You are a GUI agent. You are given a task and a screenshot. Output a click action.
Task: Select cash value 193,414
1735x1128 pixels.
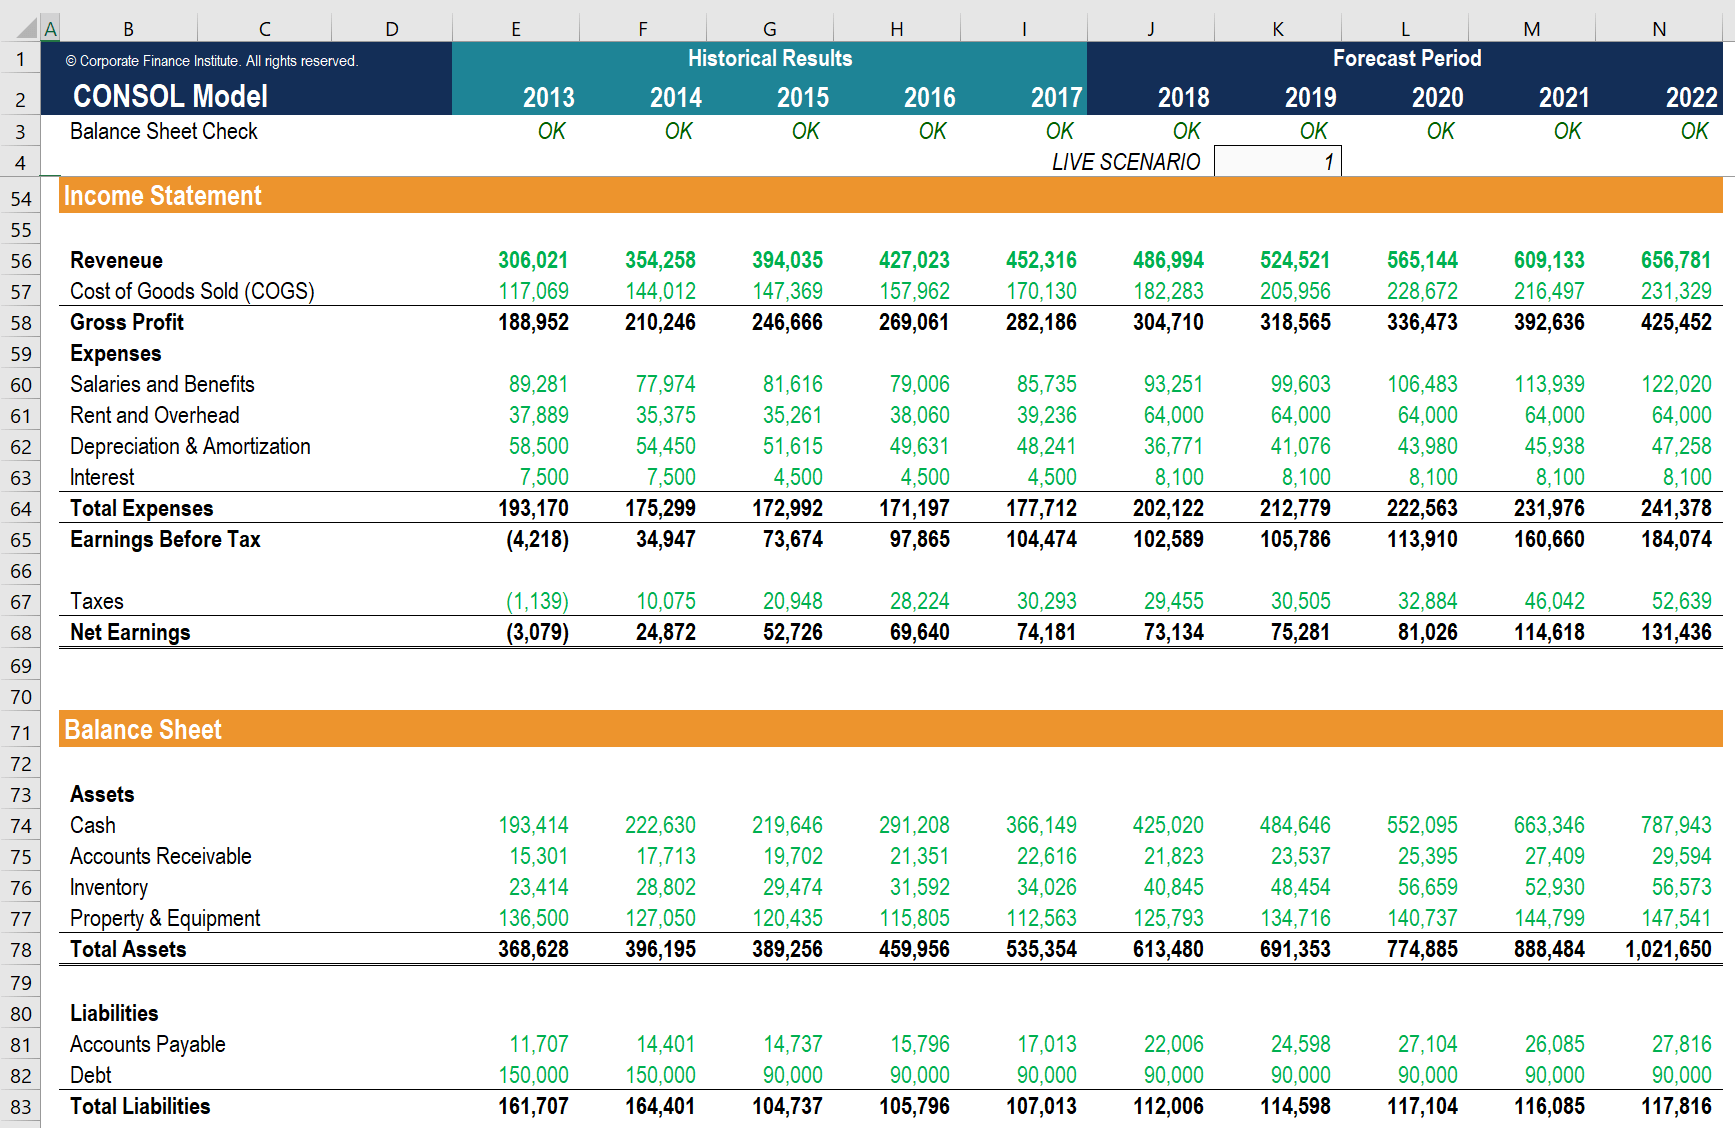[x=533, y=825]
